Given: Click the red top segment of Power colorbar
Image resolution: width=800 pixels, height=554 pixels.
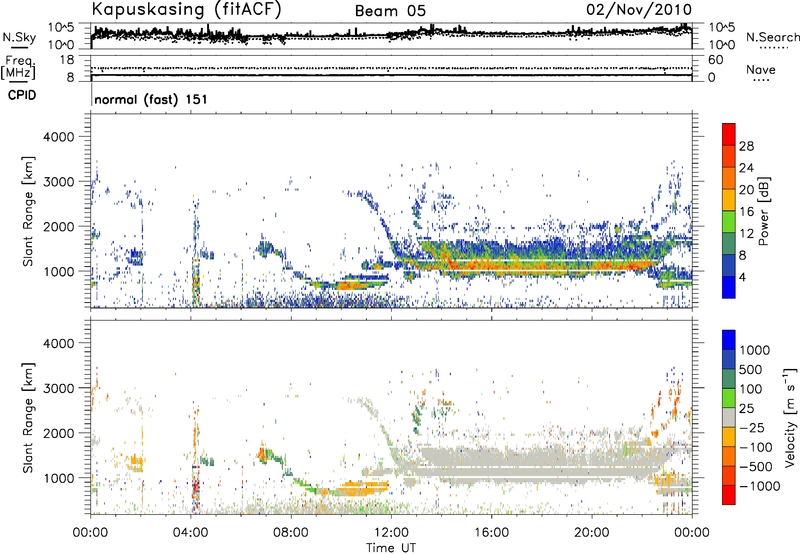Looking at the screenshot, I should tap(729, 134).
